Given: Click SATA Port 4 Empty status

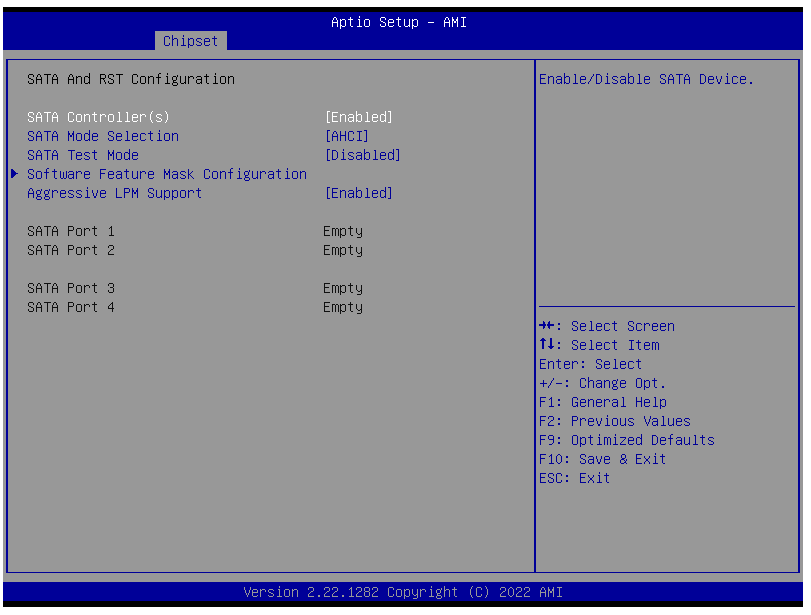Looking at the screenshot, I should [x=342, y=307].
